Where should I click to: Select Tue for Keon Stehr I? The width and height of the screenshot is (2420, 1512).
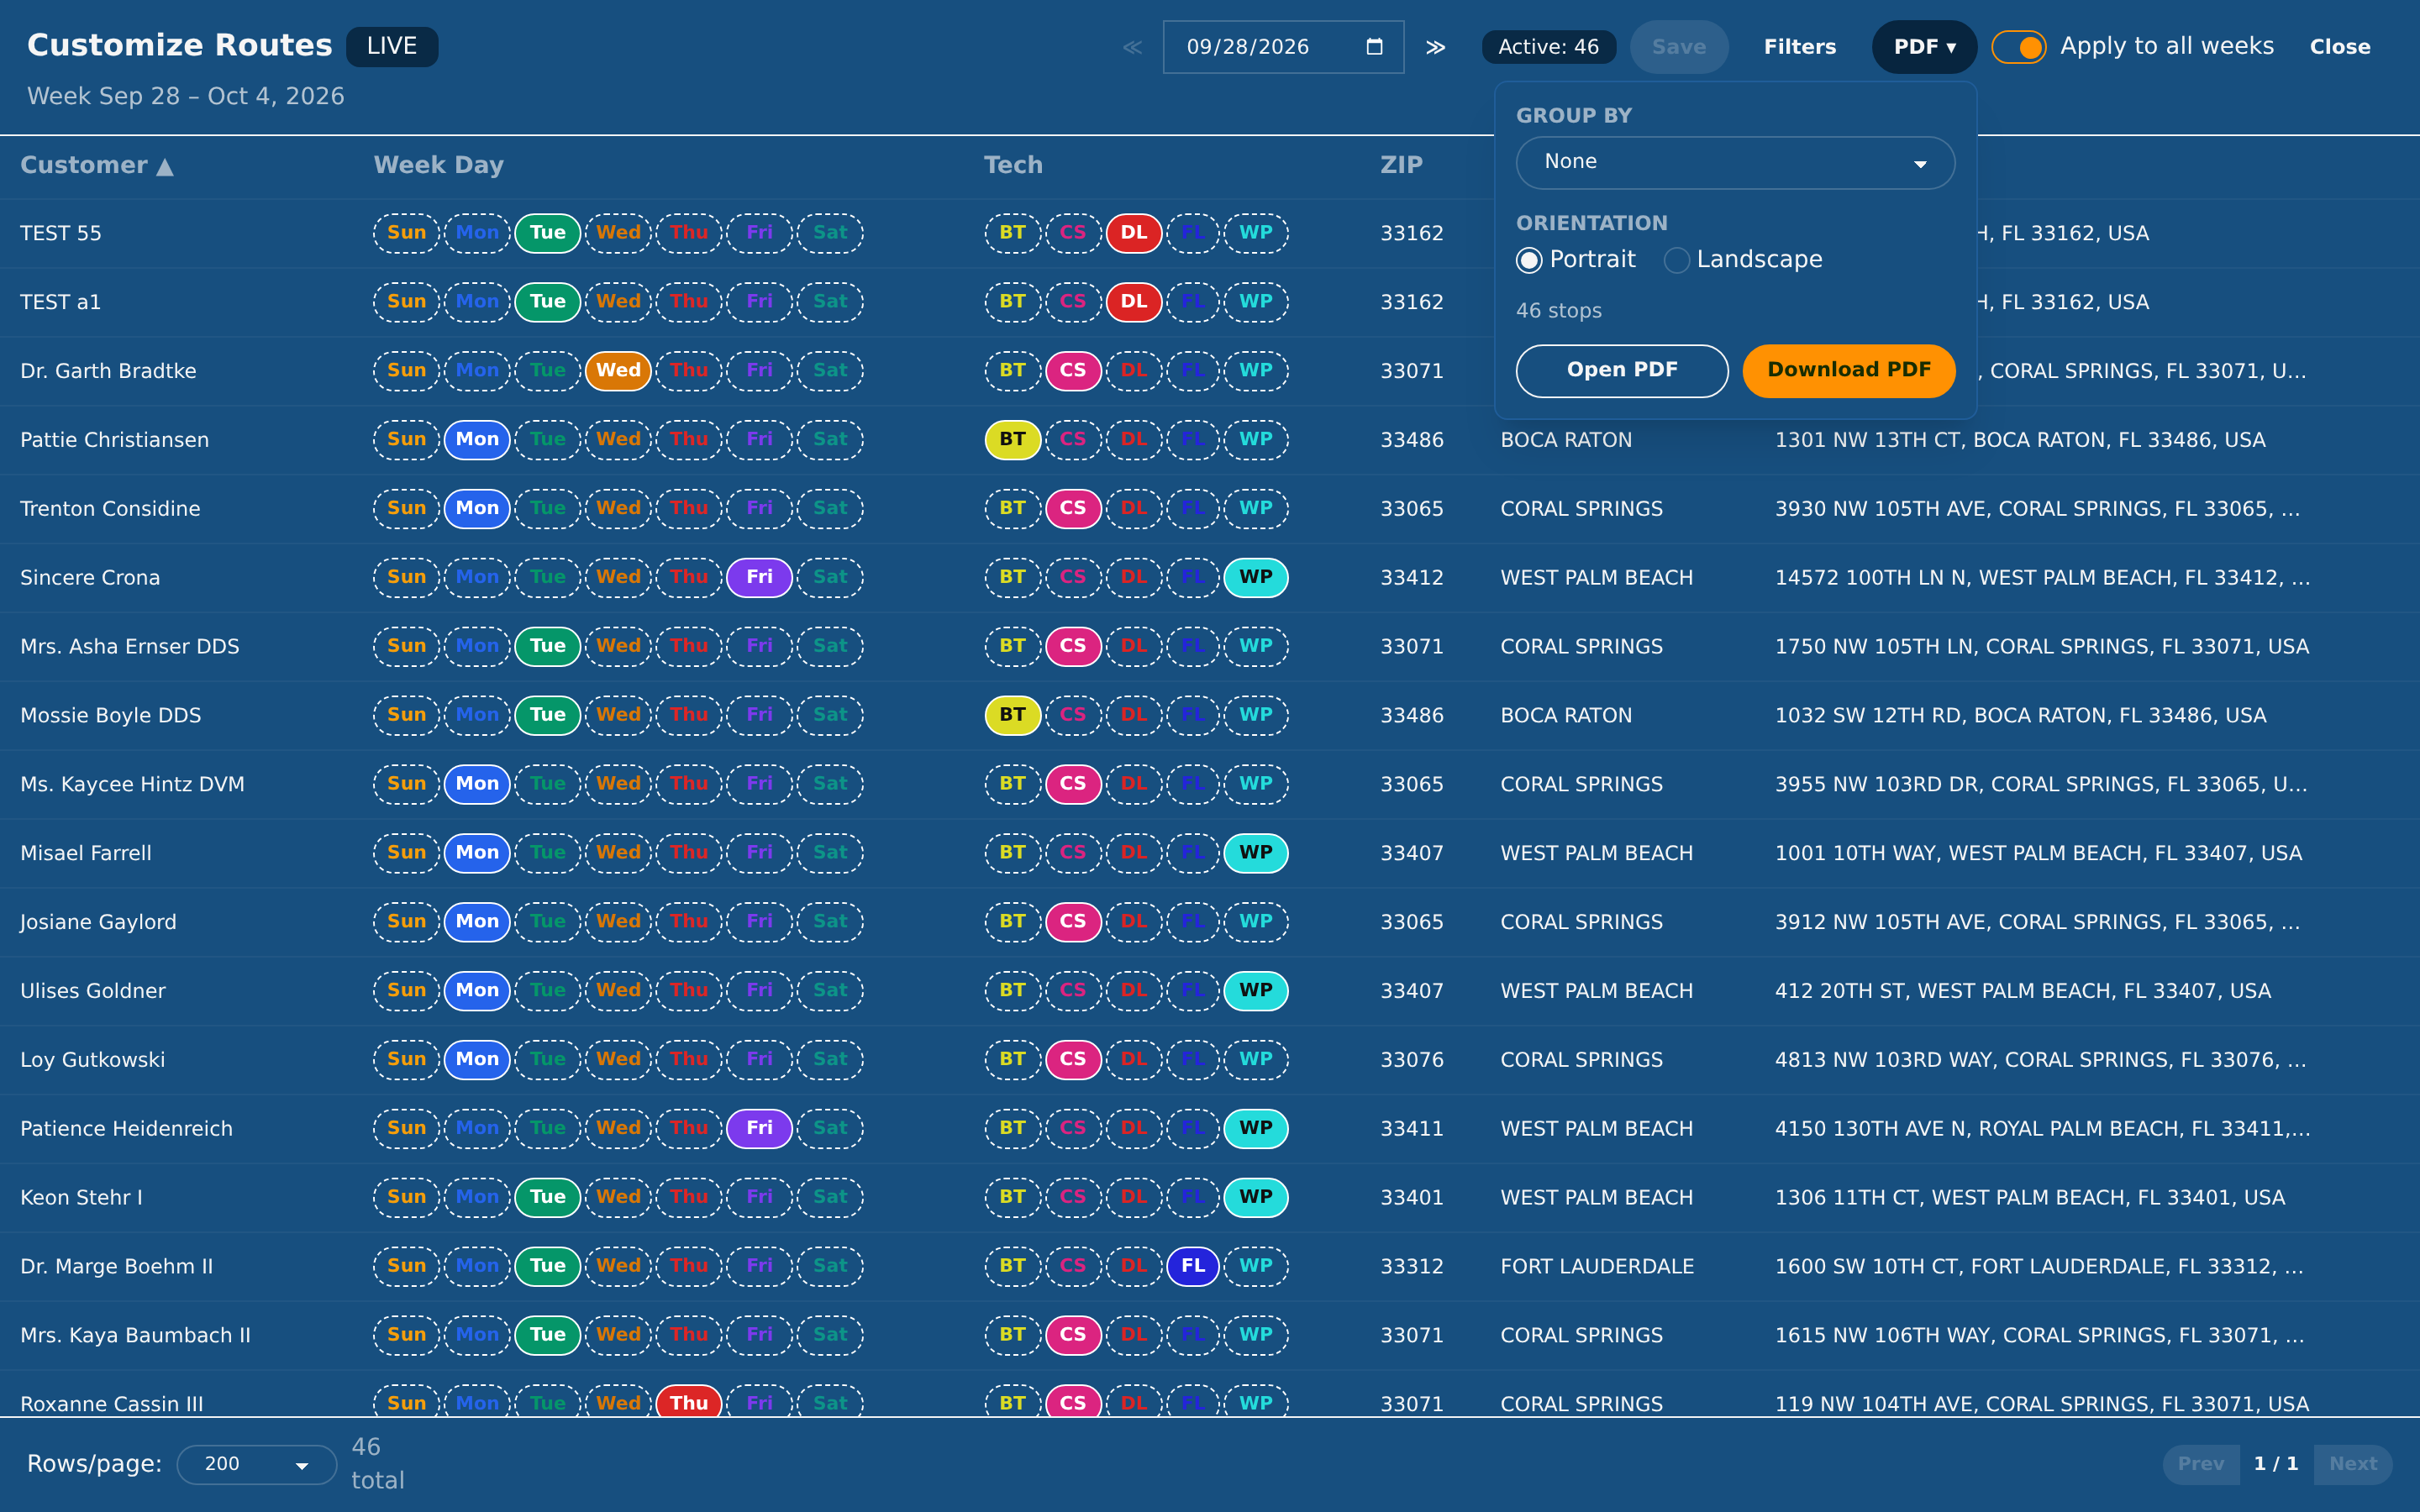click(547, 1197)
